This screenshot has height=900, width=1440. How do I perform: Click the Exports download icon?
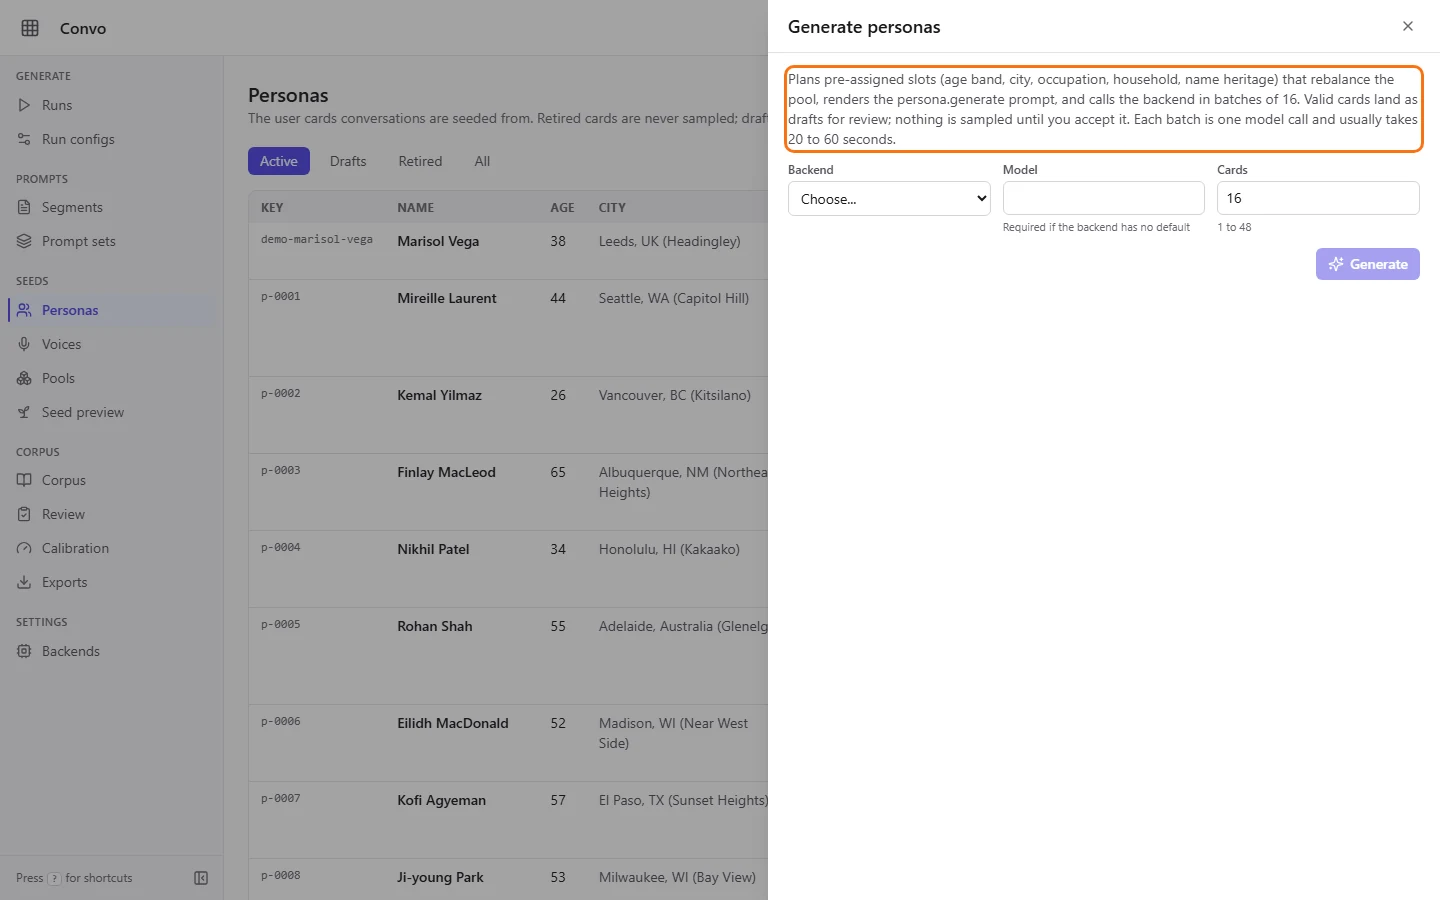click(24, 582)
